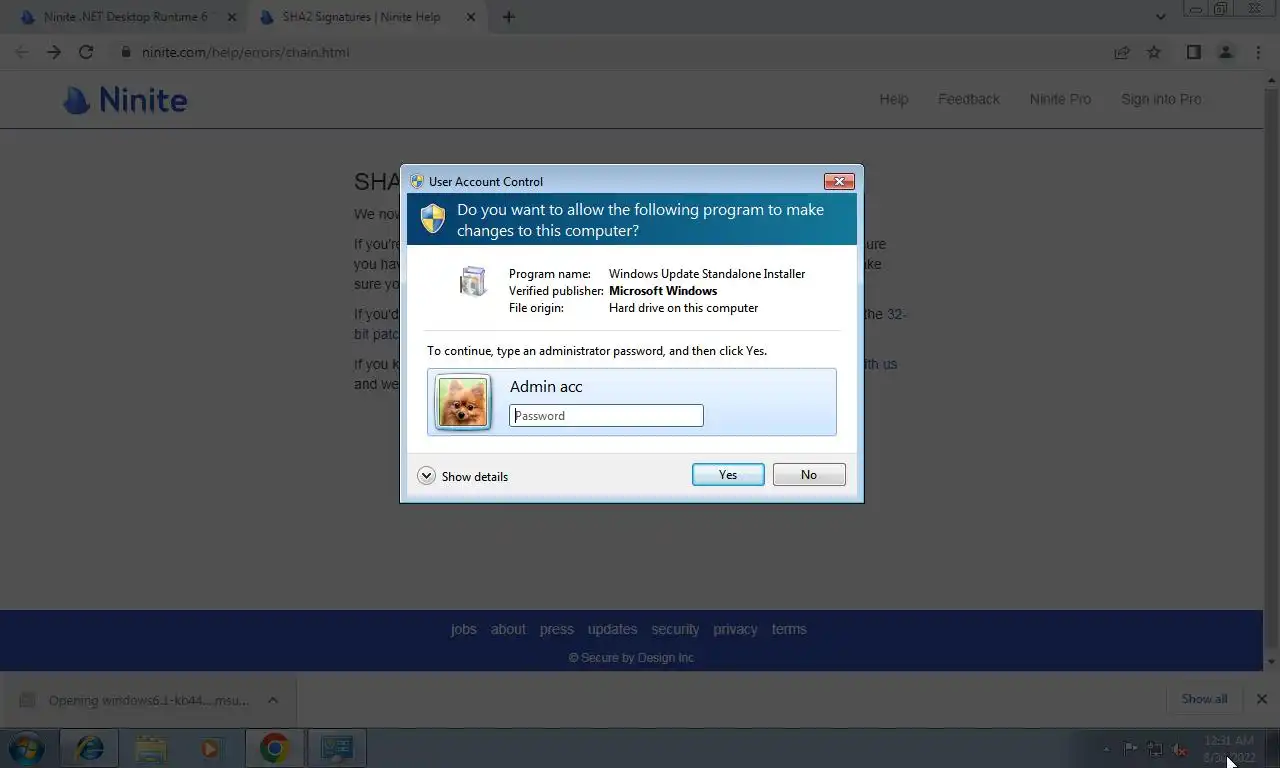Click No in the User Account Control dialog
1280x768 pixels.
(x=809, y=475)
